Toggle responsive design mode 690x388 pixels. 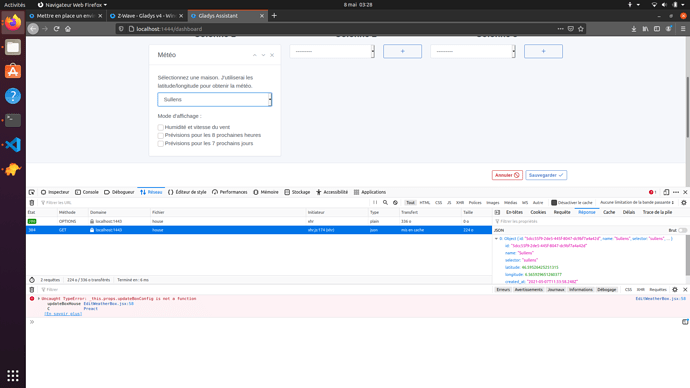coord(666,192)
